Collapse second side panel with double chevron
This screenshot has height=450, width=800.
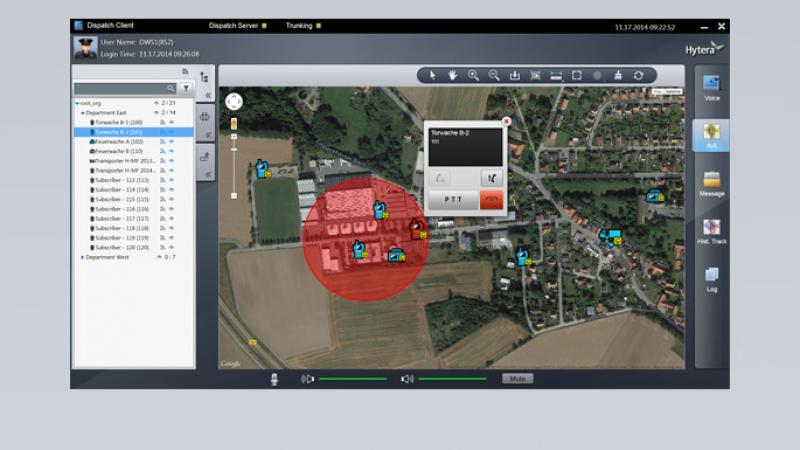coord(208,135)
